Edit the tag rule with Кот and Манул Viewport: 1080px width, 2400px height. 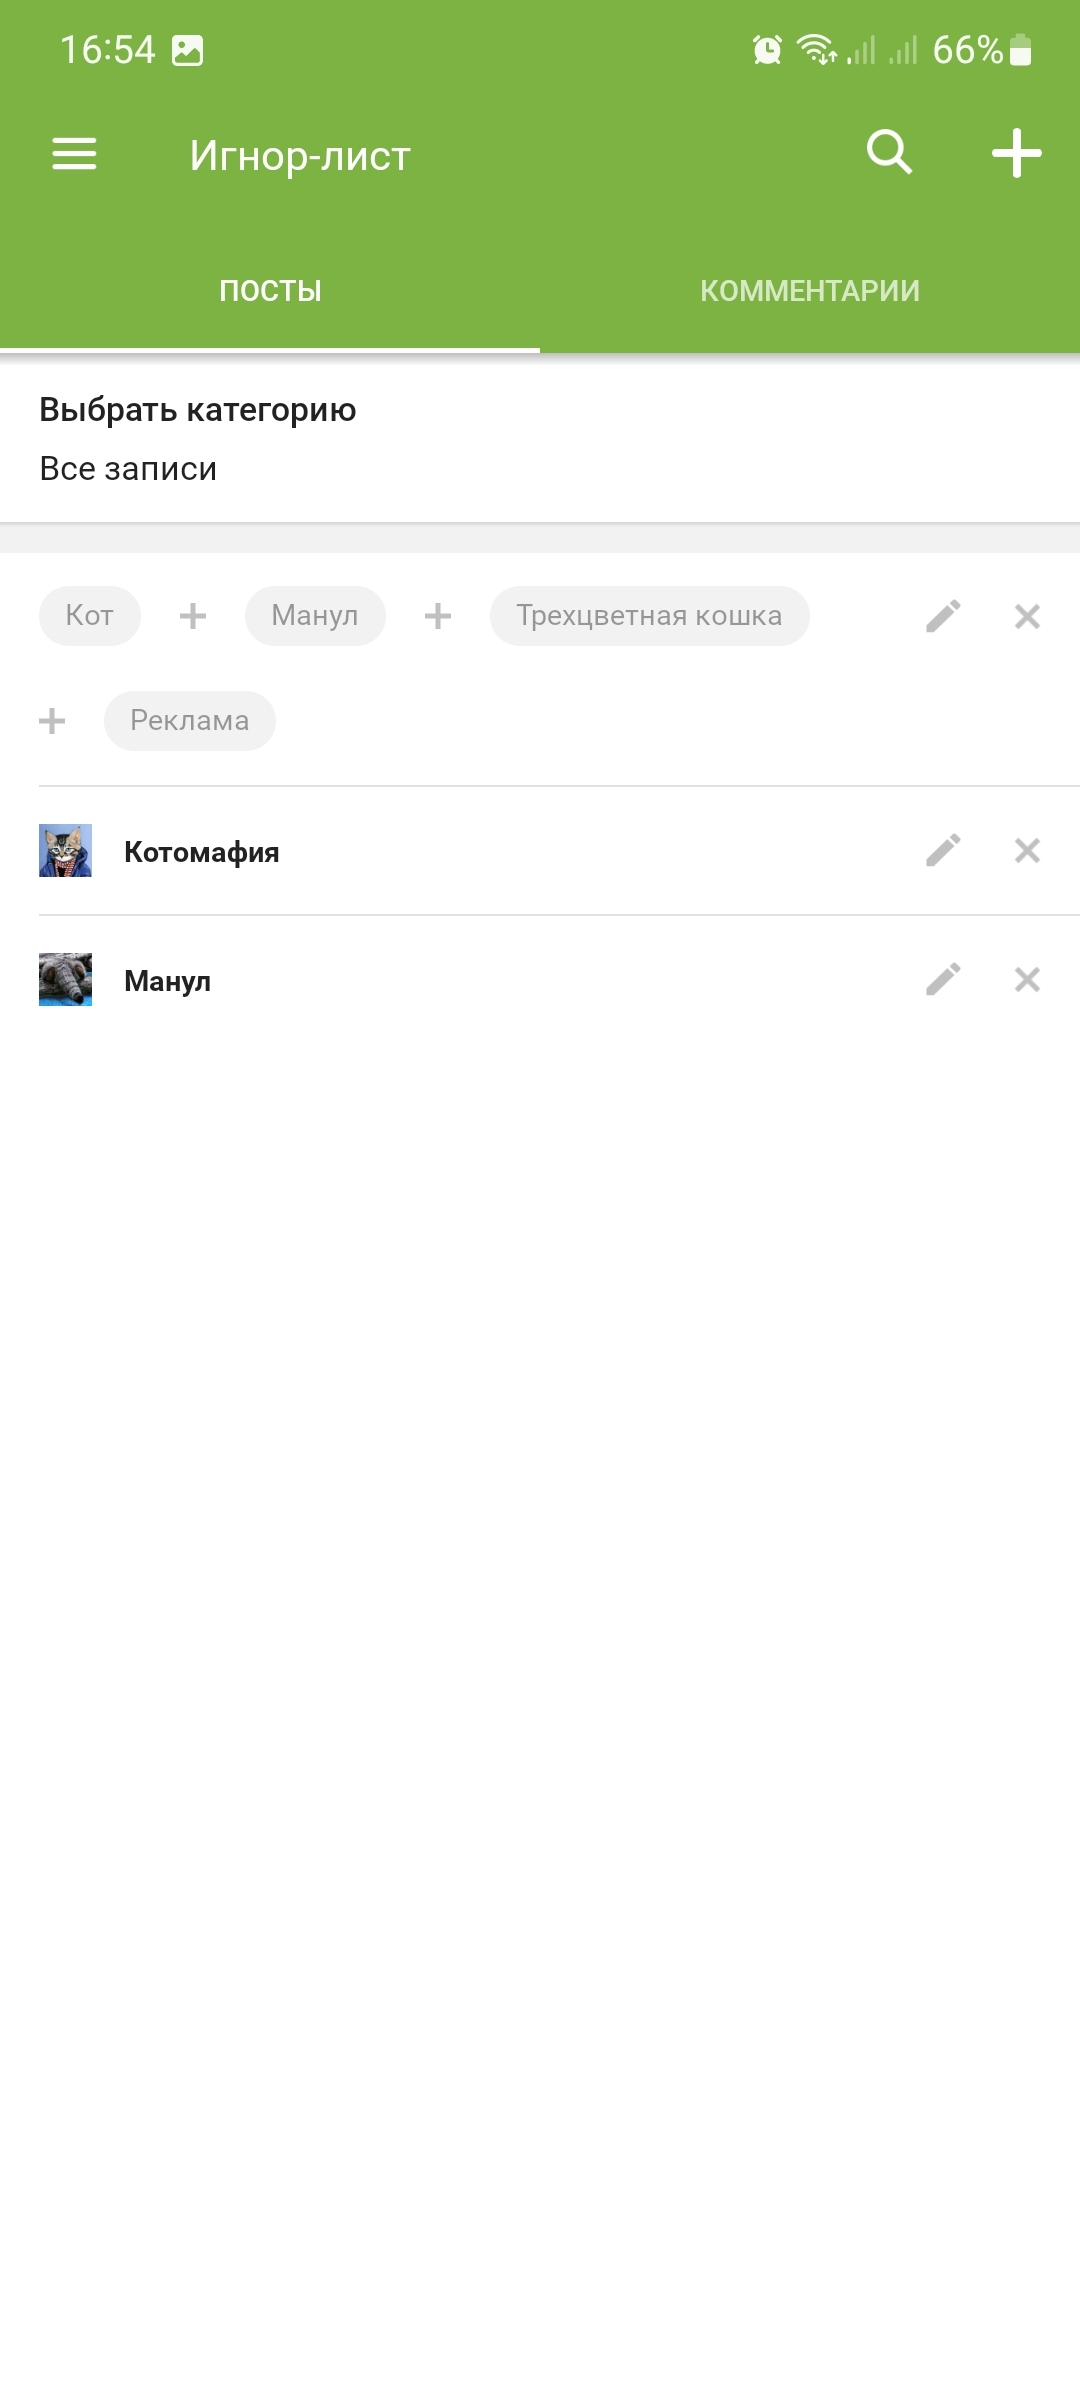point(943,616)
